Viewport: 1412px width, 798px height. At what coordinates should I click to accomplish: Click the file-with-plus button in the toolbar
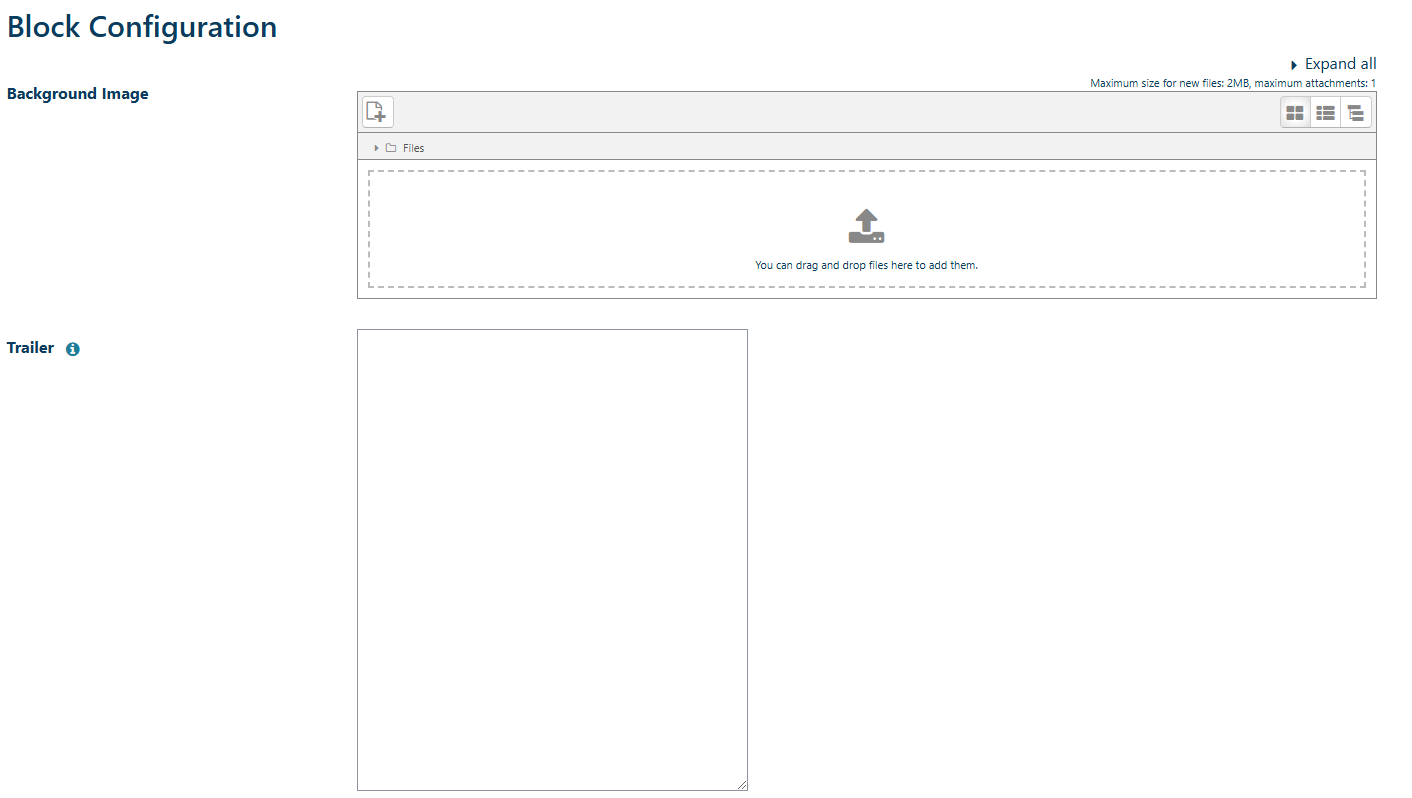pyautogui.click(x=377, y=111)
